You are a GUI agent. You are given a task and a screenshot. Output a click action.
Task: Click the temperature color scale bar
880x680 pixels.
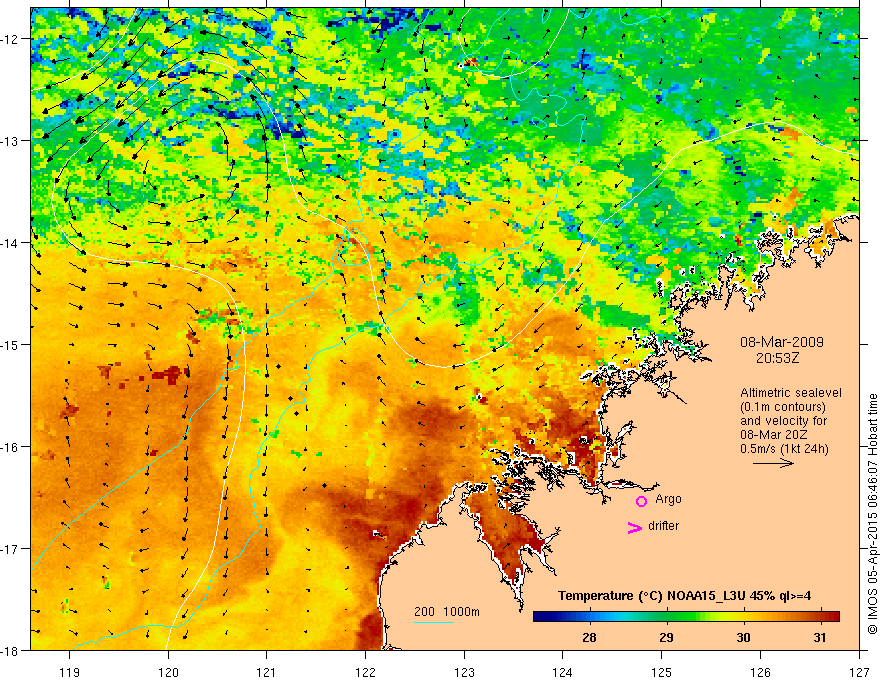pyautogui.click(x=686, y=616)
